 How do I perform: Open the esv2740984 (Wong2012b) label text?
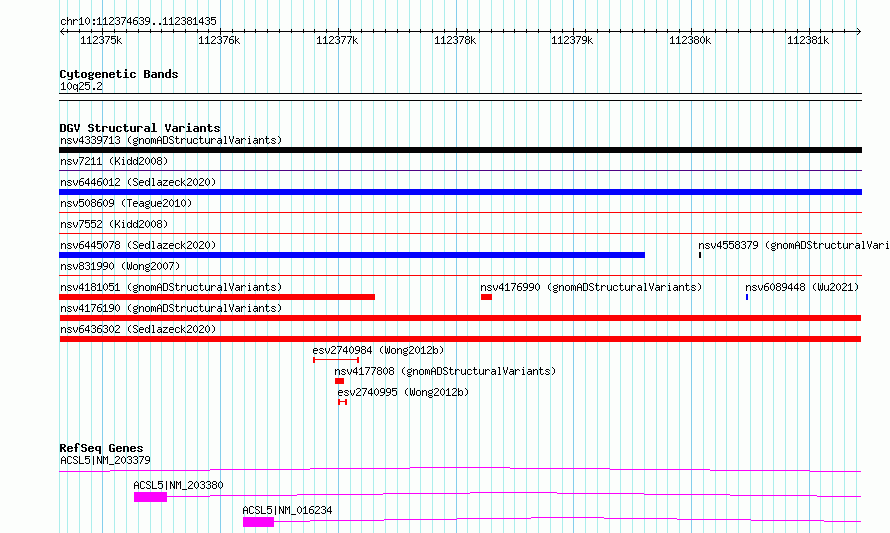click(x=378, y=350)
